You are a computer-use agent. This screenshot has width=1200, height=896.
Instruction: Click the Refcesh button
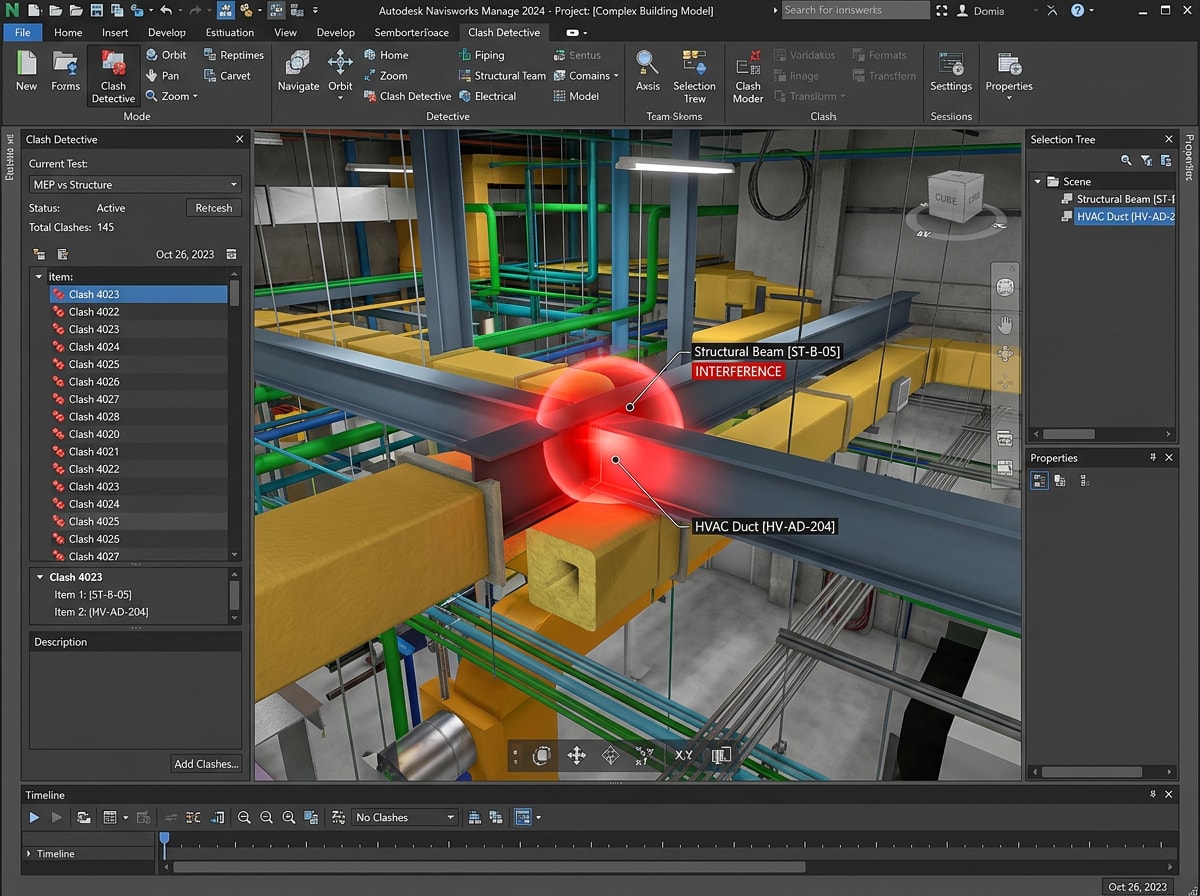click(214, 208)
